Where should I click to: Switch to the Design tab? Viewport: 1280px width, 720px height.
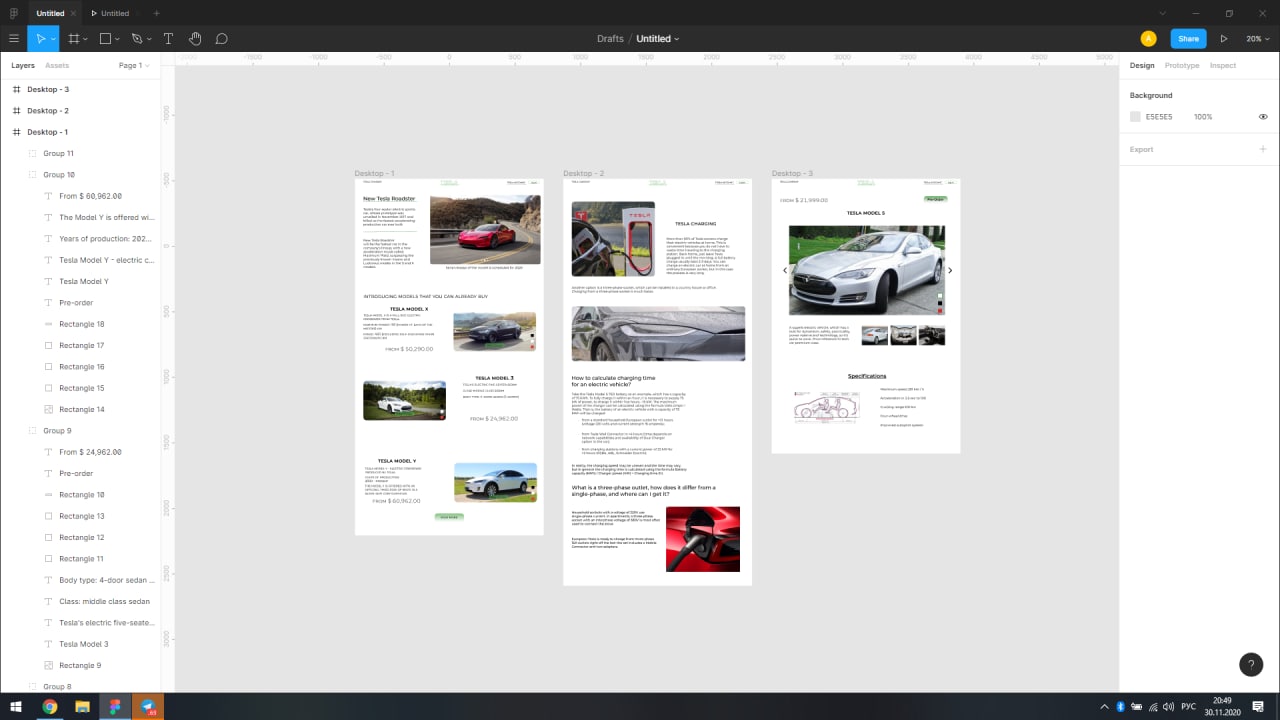pyautogui.click(x=1142, y=66)
